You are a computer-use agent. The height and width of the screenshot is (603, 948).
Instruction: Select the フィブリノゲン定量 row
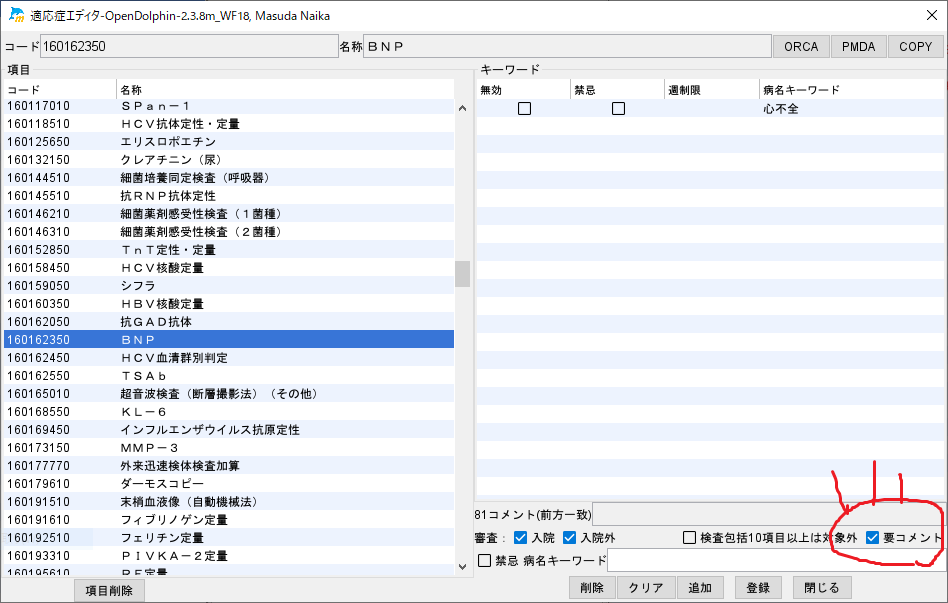(229, 520)
